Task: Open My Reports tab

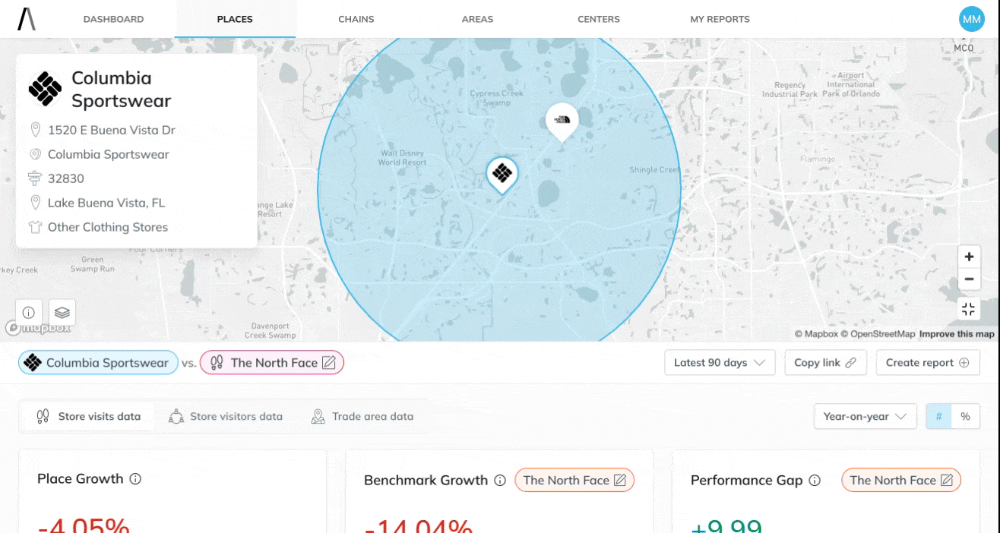Action: tap(719, 19)
